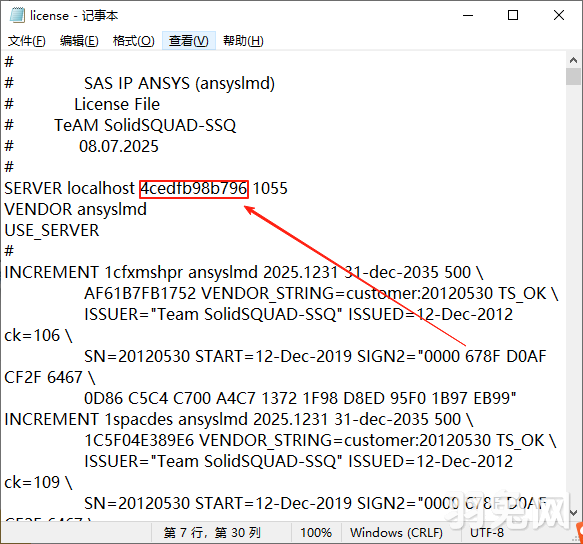
Task: Click the date 08.07.2025
Action: (x=119, y=147)
